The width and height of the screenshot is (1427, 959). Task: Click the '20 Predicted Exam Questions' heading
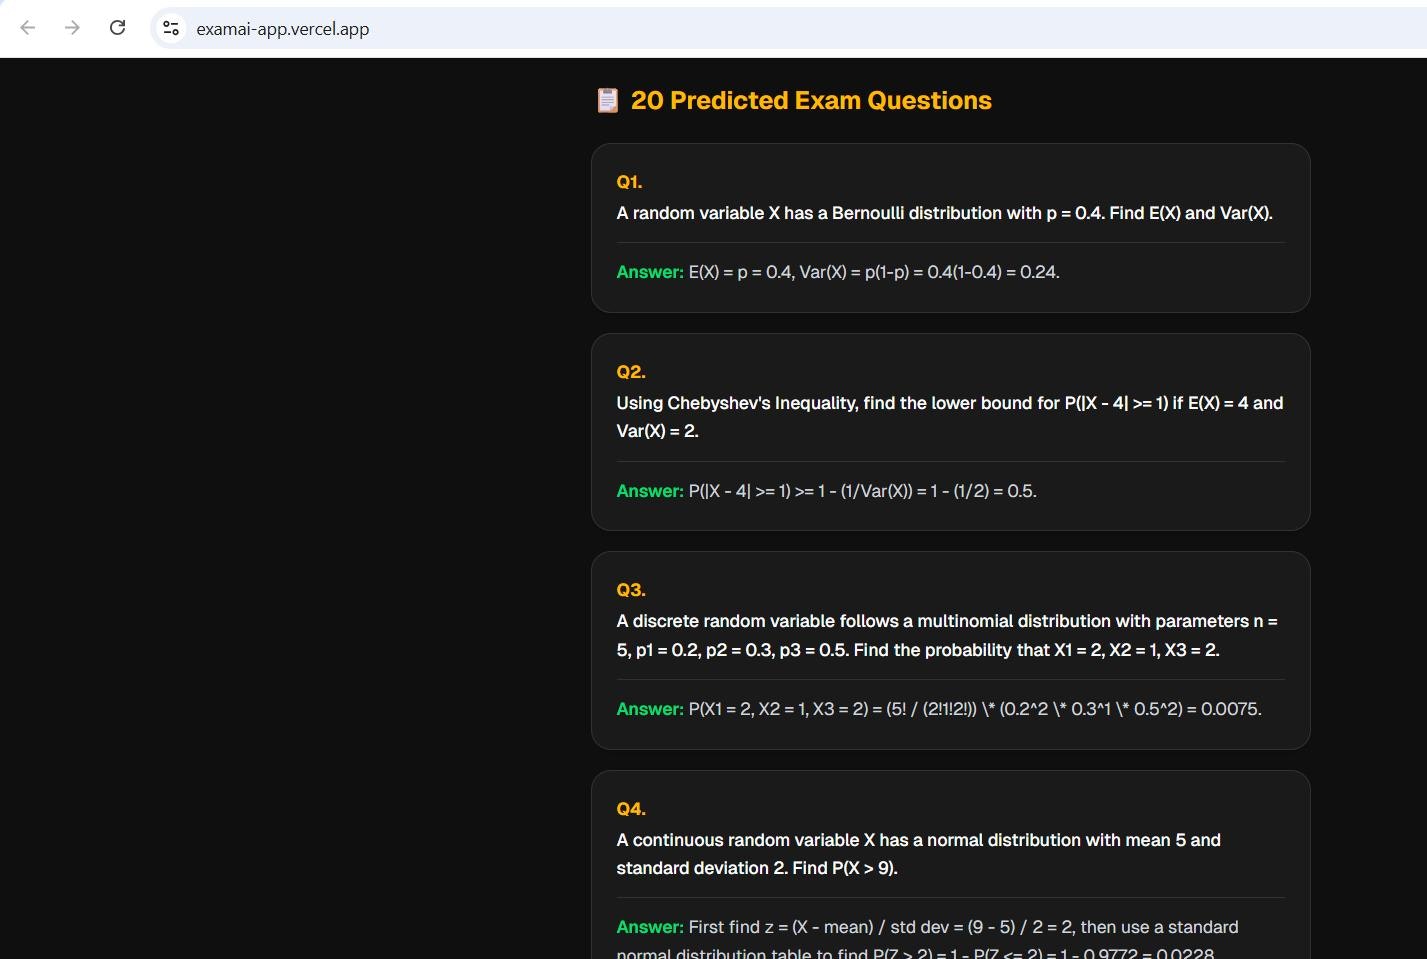click(x=811, y=100)
